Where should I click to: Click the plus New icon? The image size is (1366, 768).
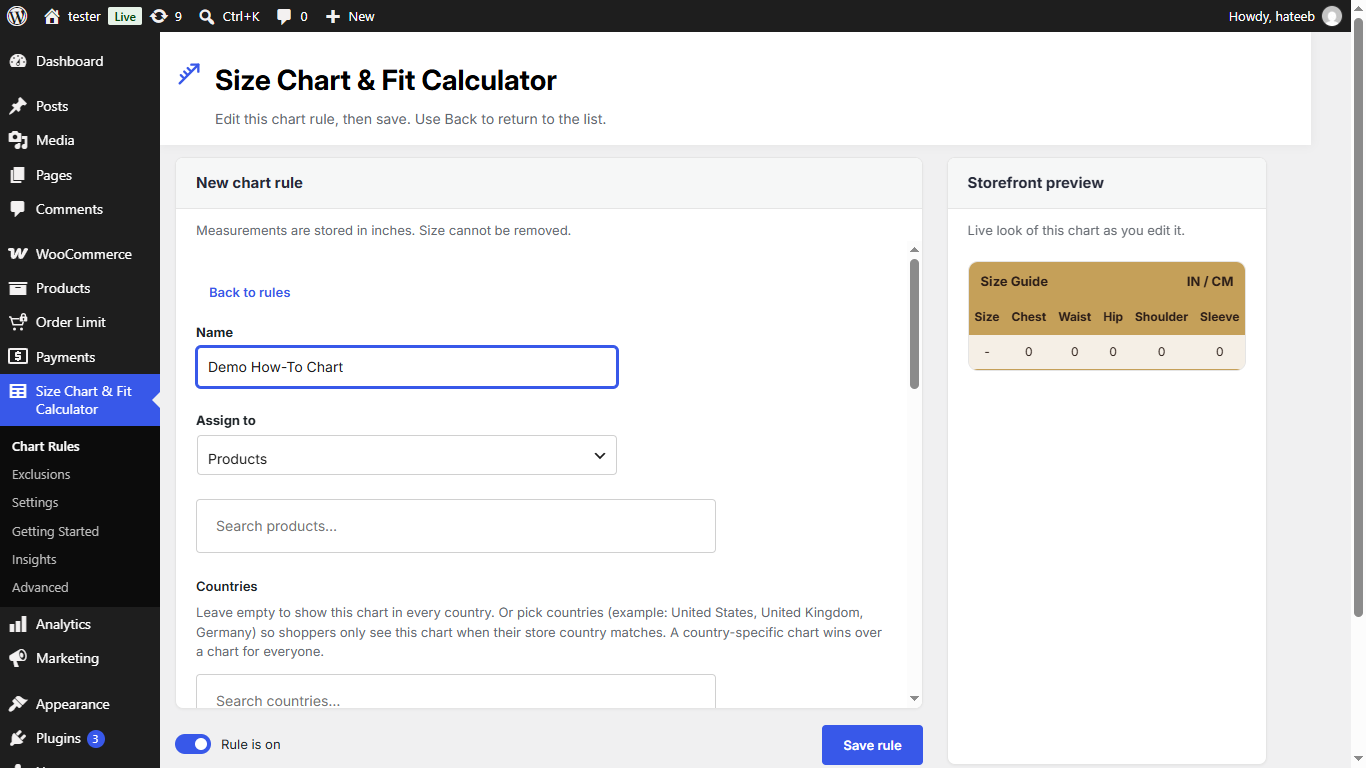tap(333, 16)
